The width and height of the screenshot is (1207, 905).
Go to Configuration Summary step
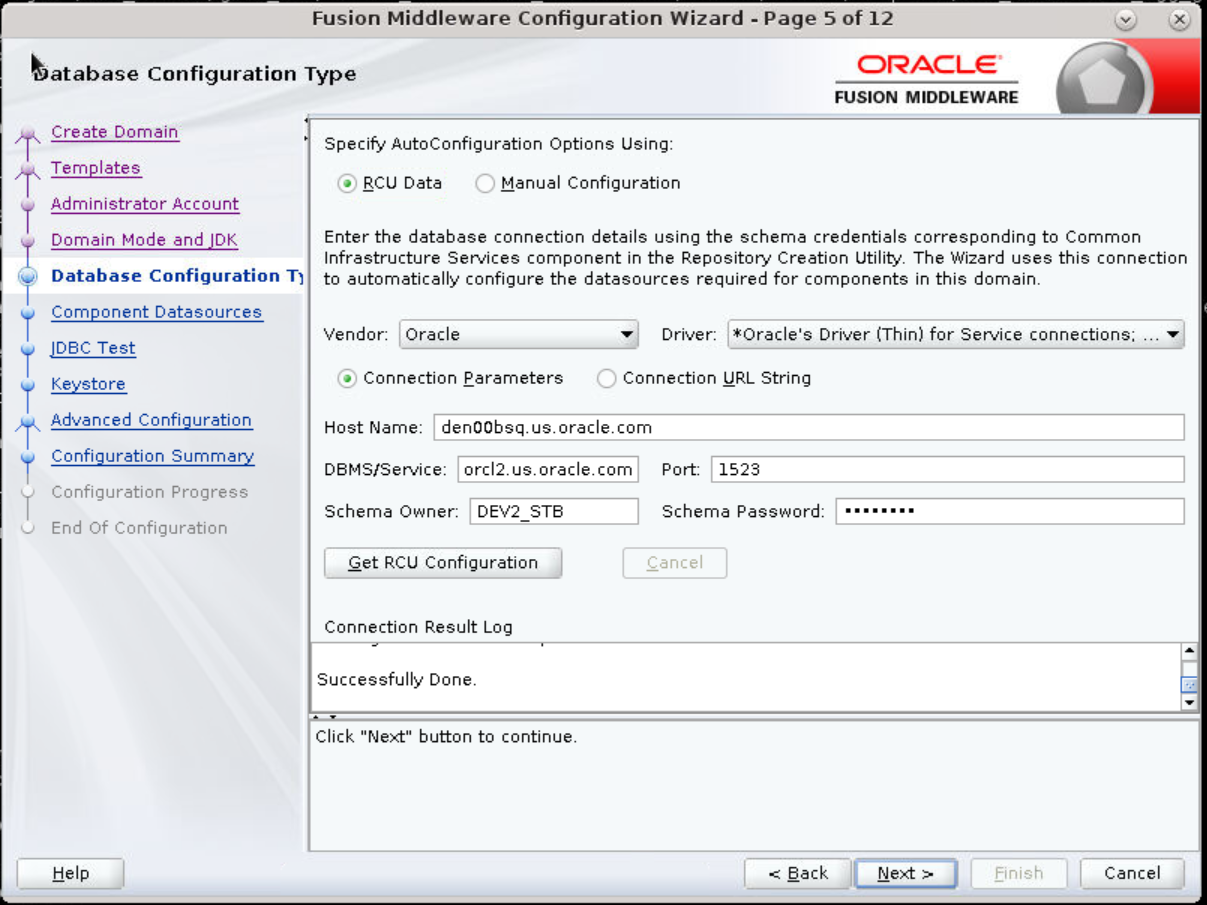(x=153, y=456)
